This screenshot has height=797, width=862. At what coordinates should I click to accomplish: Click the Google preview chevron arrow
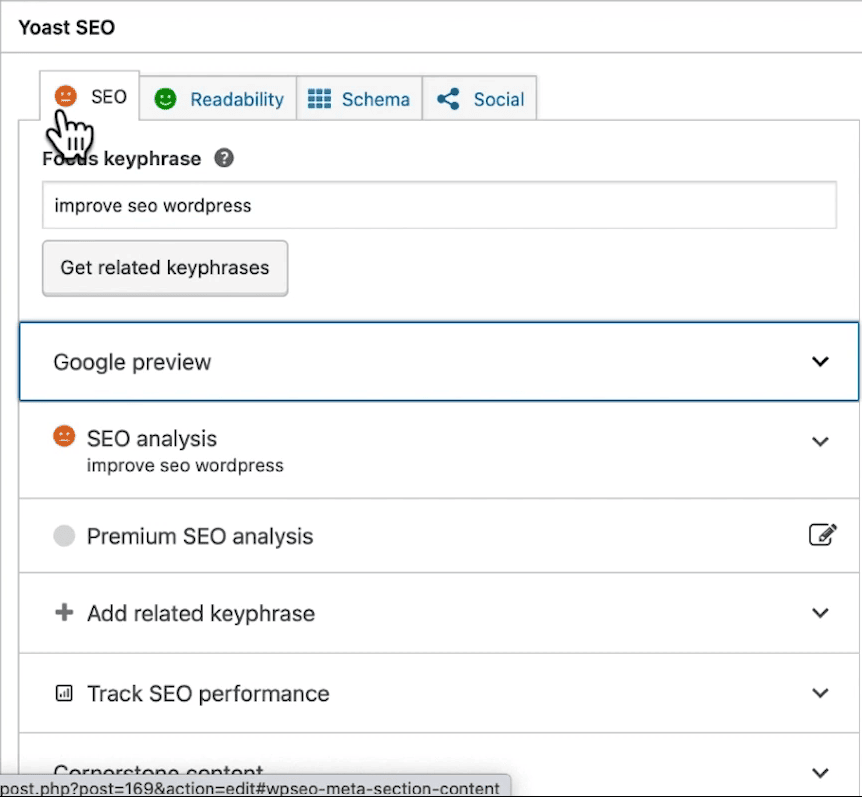[820, 362]
